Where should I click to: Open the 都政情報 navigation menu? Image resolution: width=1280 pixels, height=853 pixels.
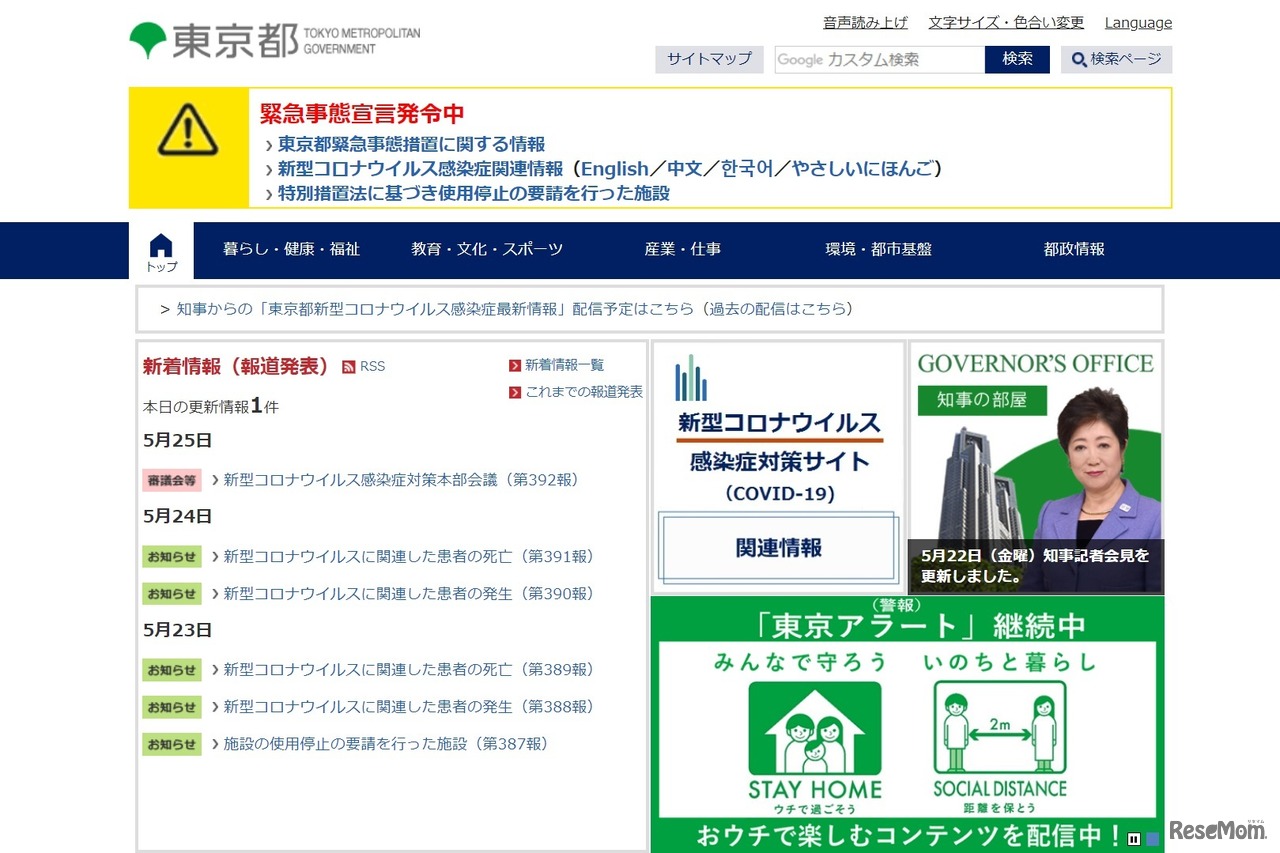pos(1074,249)
